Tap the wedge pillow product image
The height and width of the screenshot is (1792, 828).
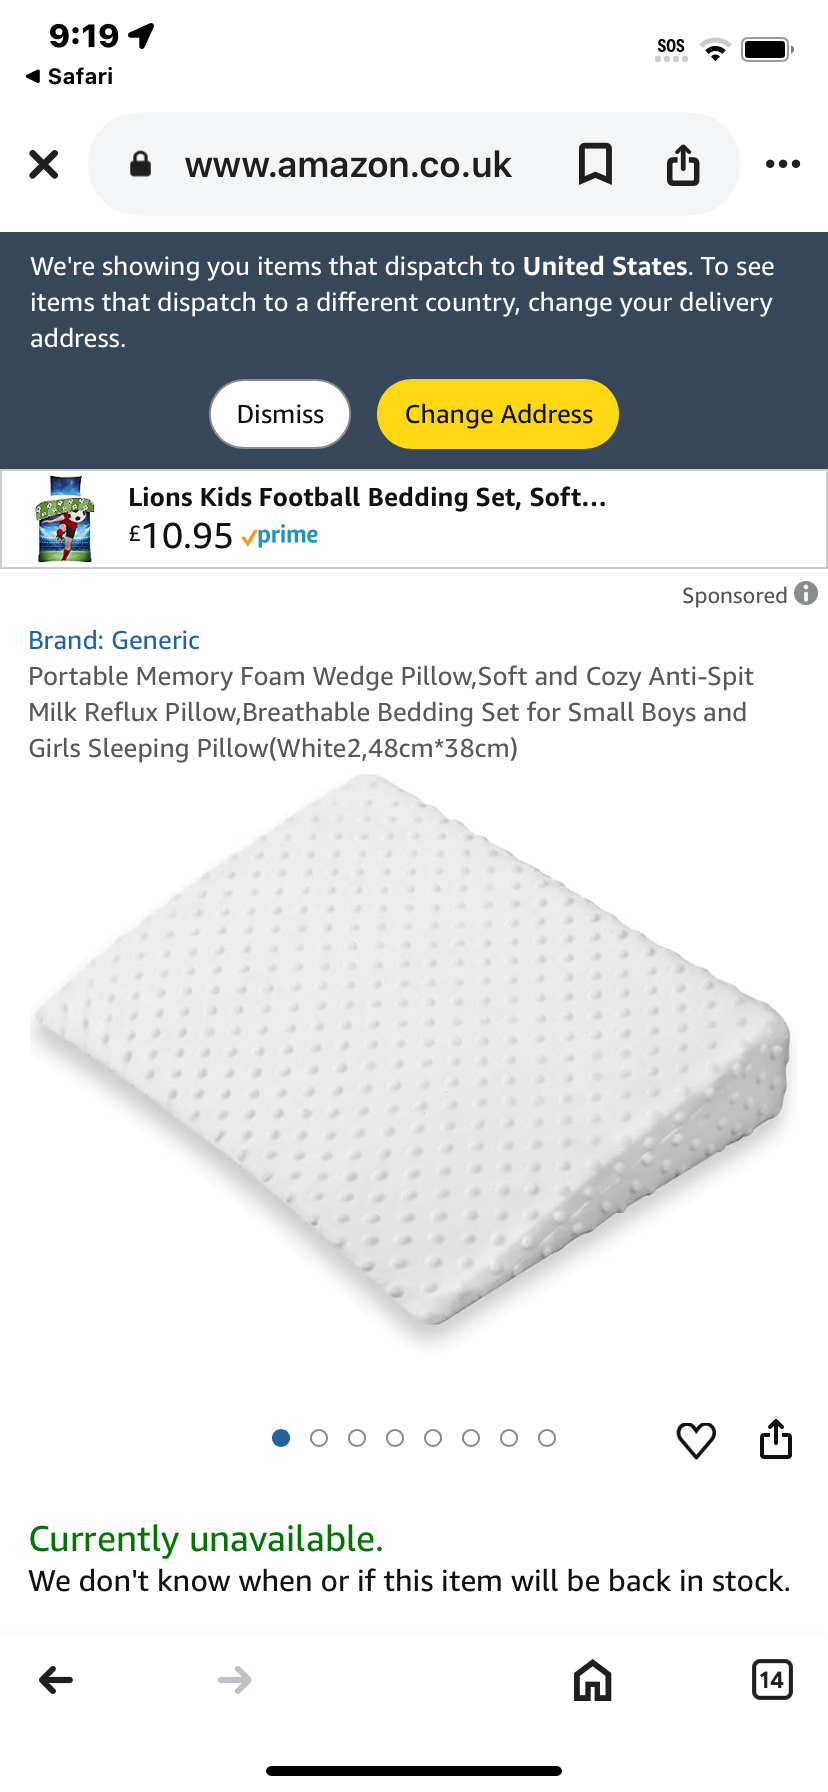click(411, 1062)
